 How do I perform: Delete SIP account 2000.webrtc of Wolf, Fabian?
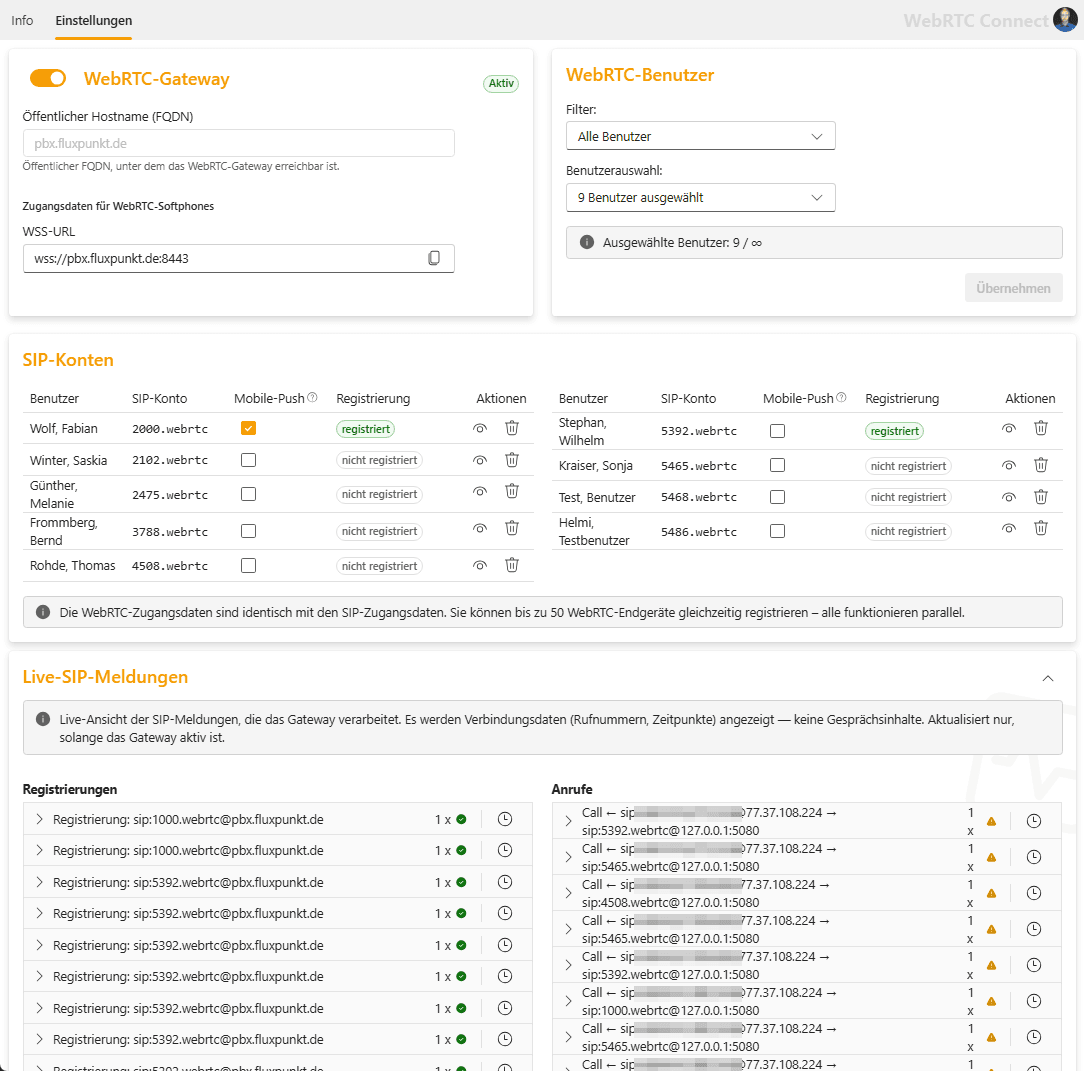pyautogui.click(x=512, y=428)
